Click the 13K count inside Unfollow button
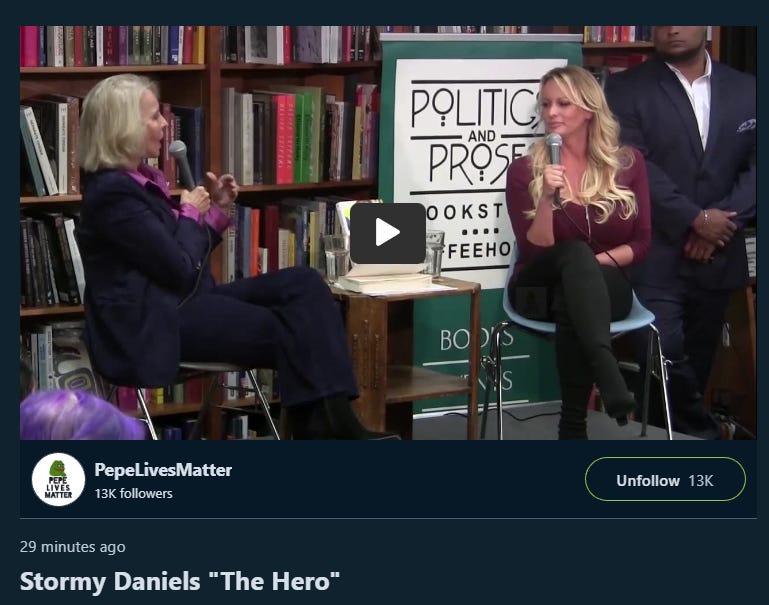The width and height of the screenshot is (769, 605). pos(700,480)
